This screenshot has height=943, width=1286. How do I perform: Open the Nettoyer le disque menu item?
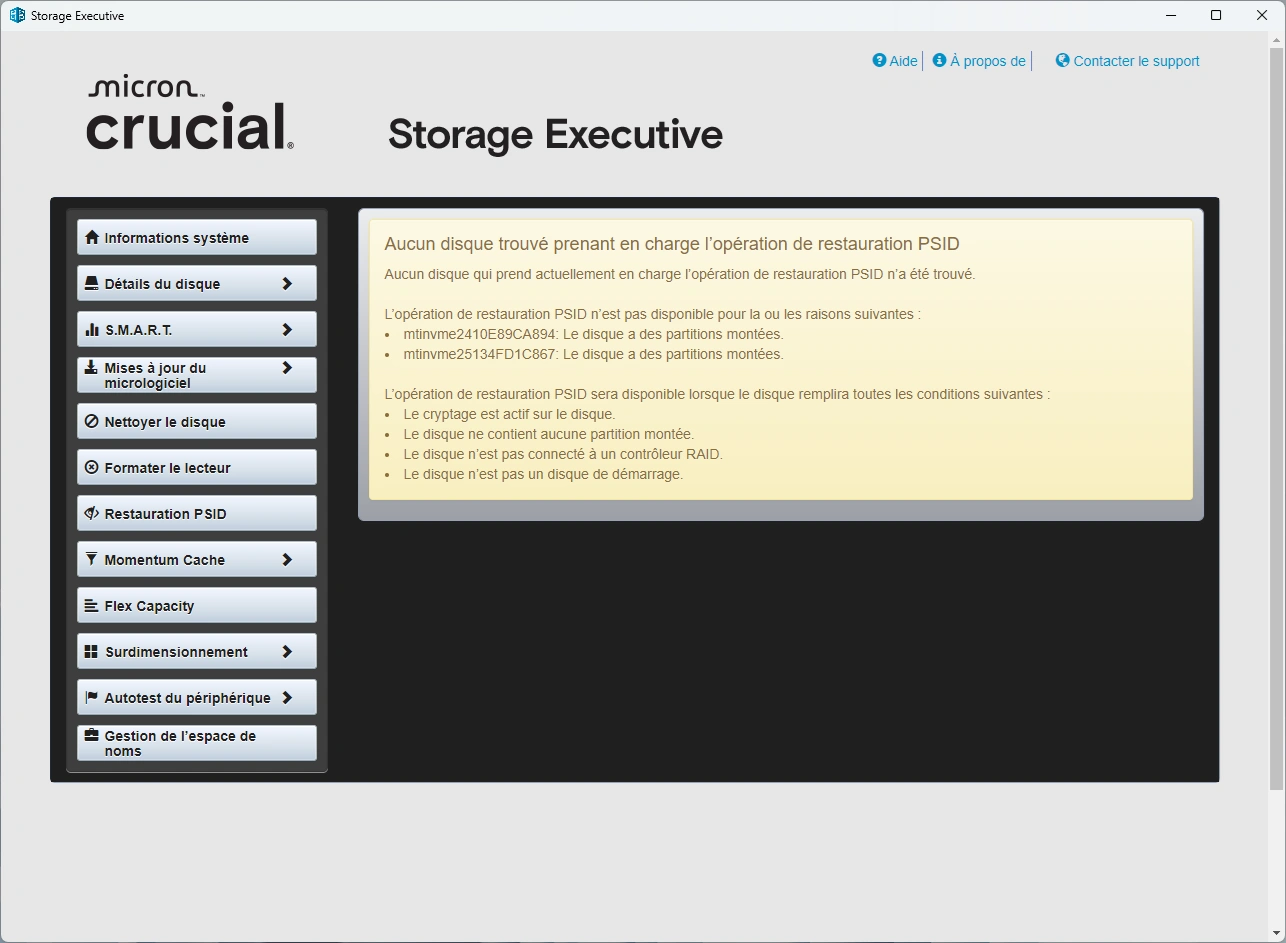pos(197,421)
